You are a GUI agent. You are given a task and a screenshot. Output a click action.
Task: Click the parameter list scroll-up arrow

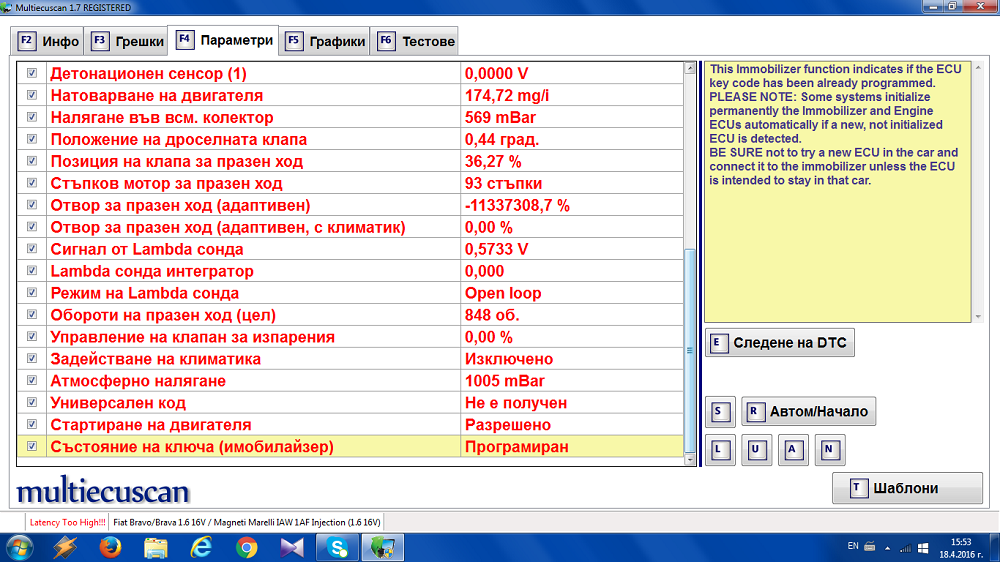[689, 70]
